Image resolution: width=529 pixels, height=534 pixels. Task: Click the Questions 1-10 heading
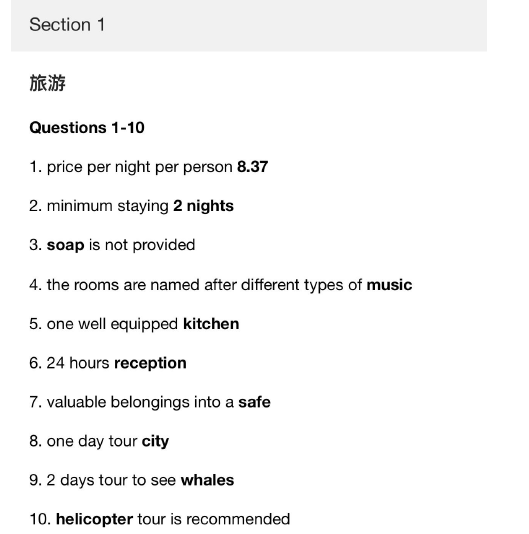point(87,128)
